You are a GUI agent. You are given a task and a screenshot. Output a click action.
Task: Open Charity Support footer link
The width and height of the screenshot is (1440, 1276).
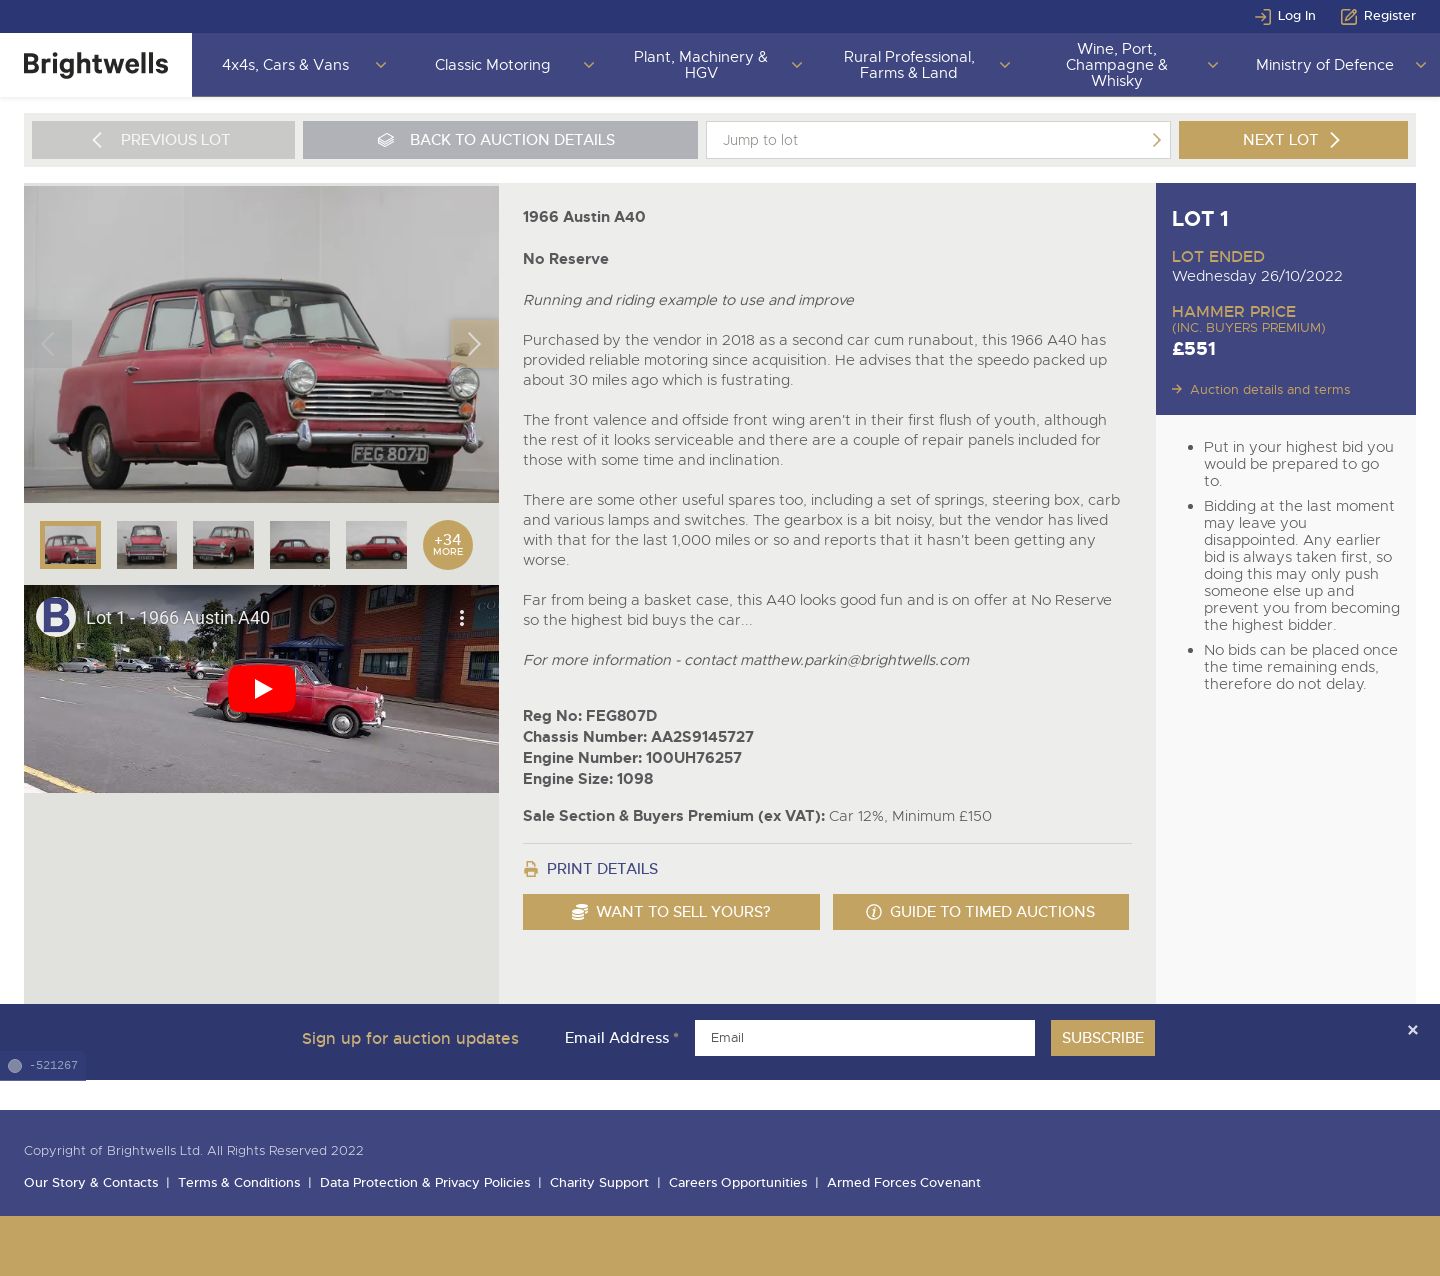tap(599, 1183)
